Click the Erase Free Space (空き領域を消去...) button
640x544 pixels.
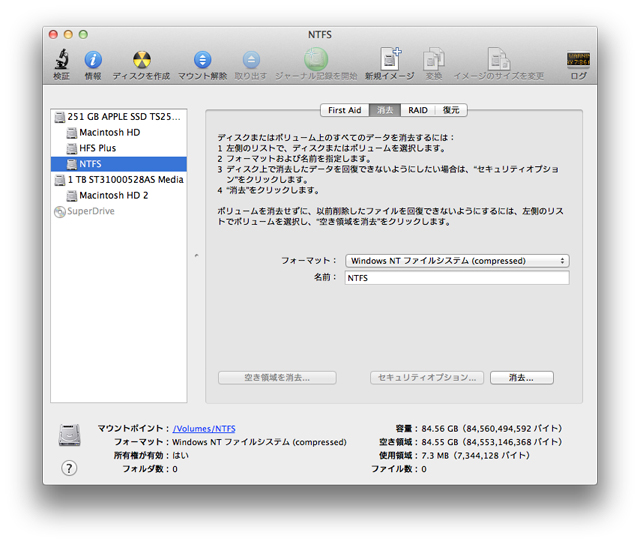click(x=277, y=378)
